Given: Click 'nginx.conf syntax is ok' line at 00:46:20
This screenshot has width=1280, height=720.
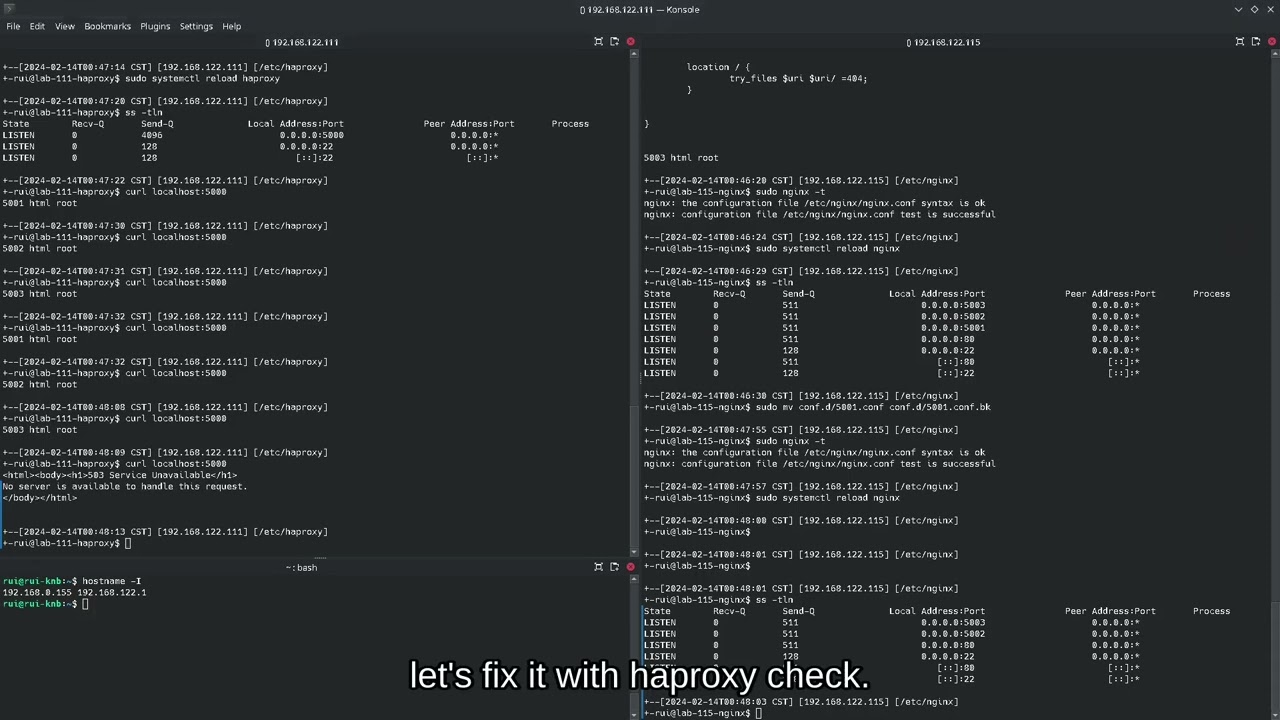Looking at the screenshot, I should click(814, 203).
